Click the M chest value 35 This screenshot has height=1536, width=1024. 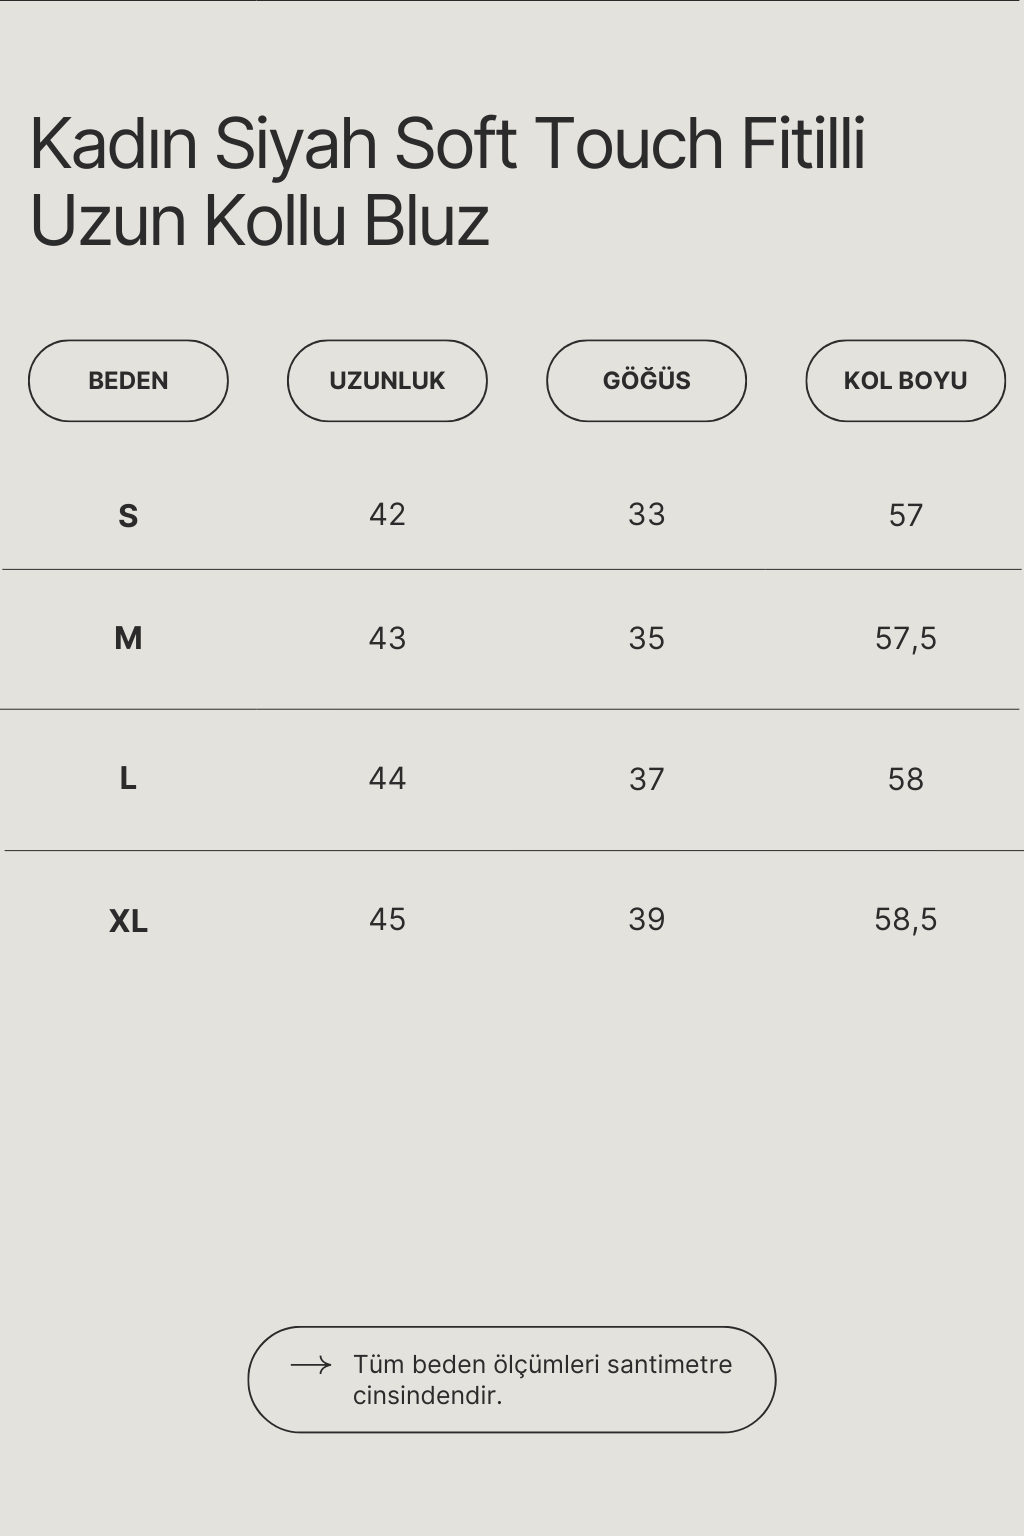646,639
